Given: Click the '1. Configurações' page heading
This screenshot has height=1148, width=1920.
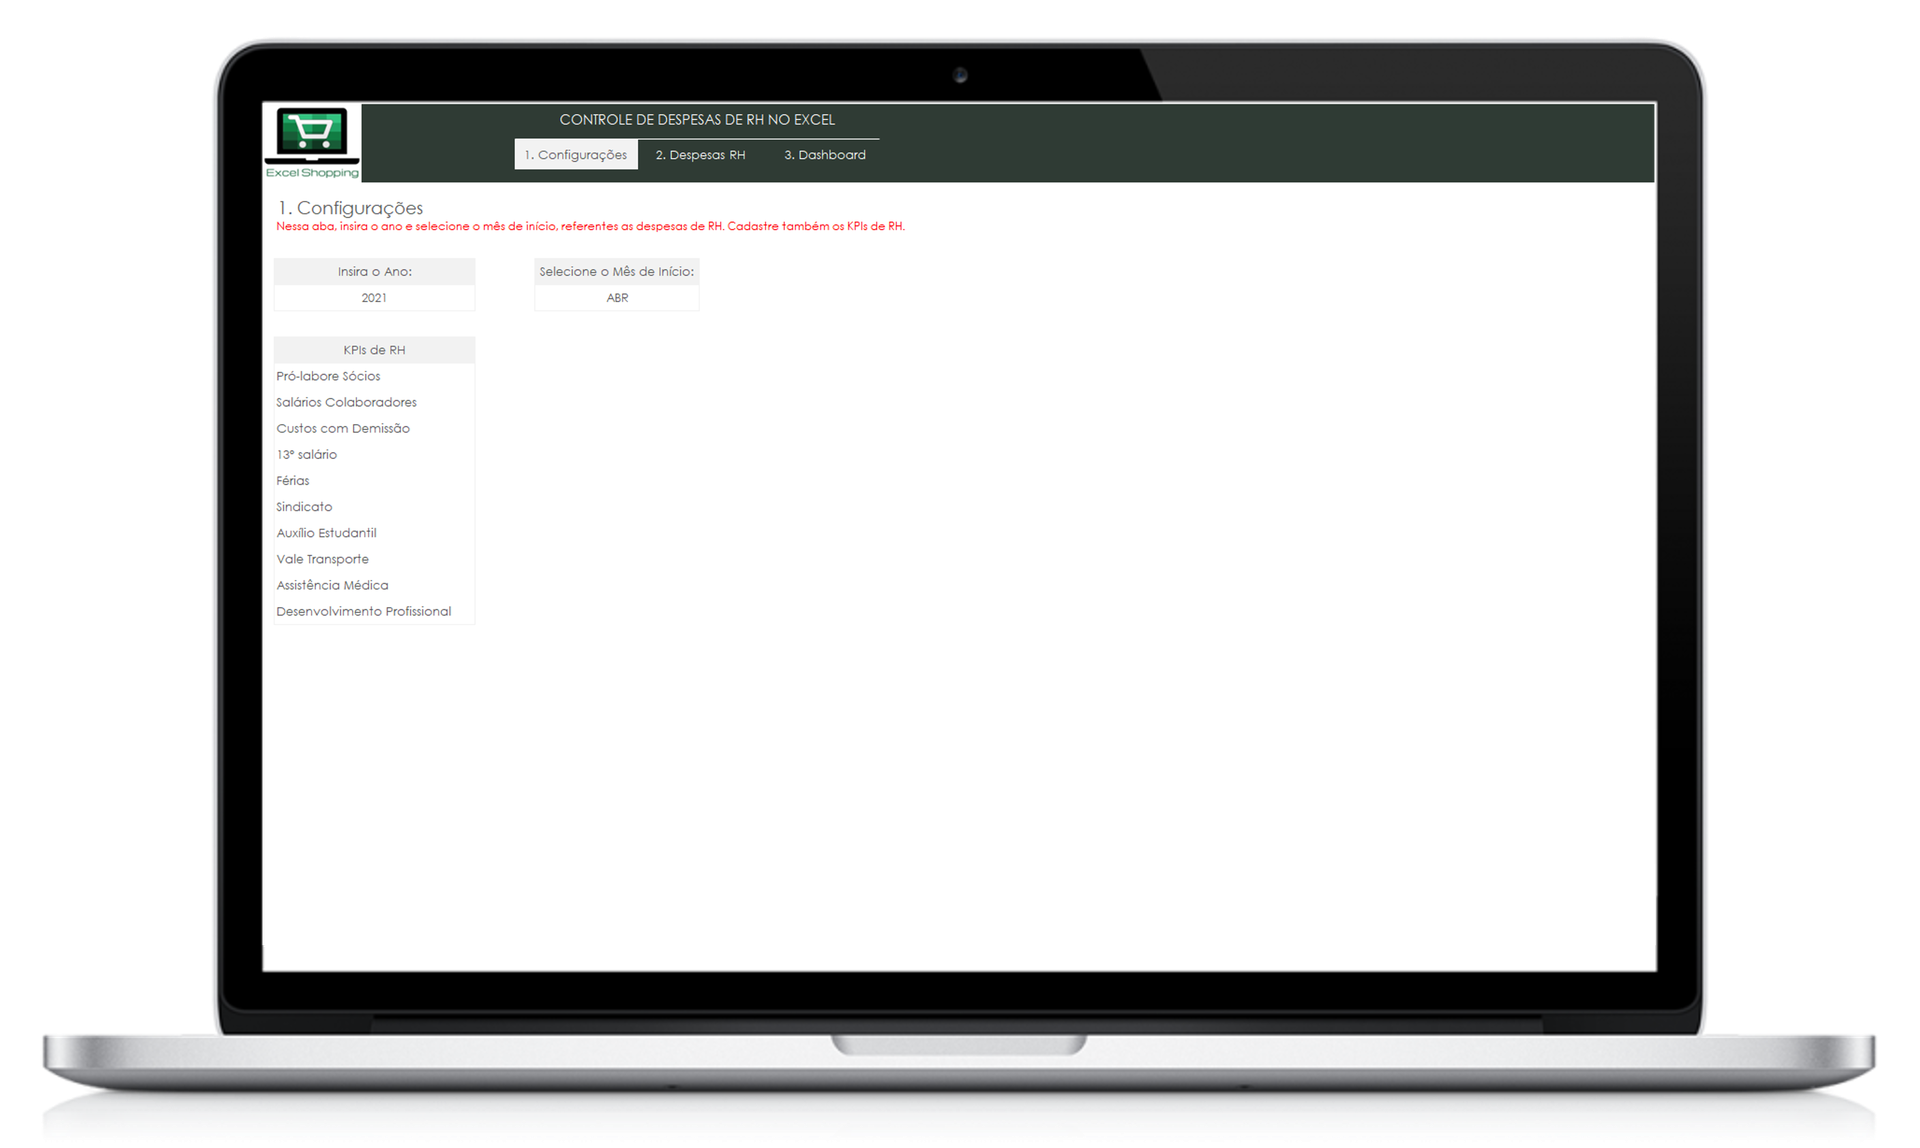Looking at the screenshot, I should click(x=350, y=208).
